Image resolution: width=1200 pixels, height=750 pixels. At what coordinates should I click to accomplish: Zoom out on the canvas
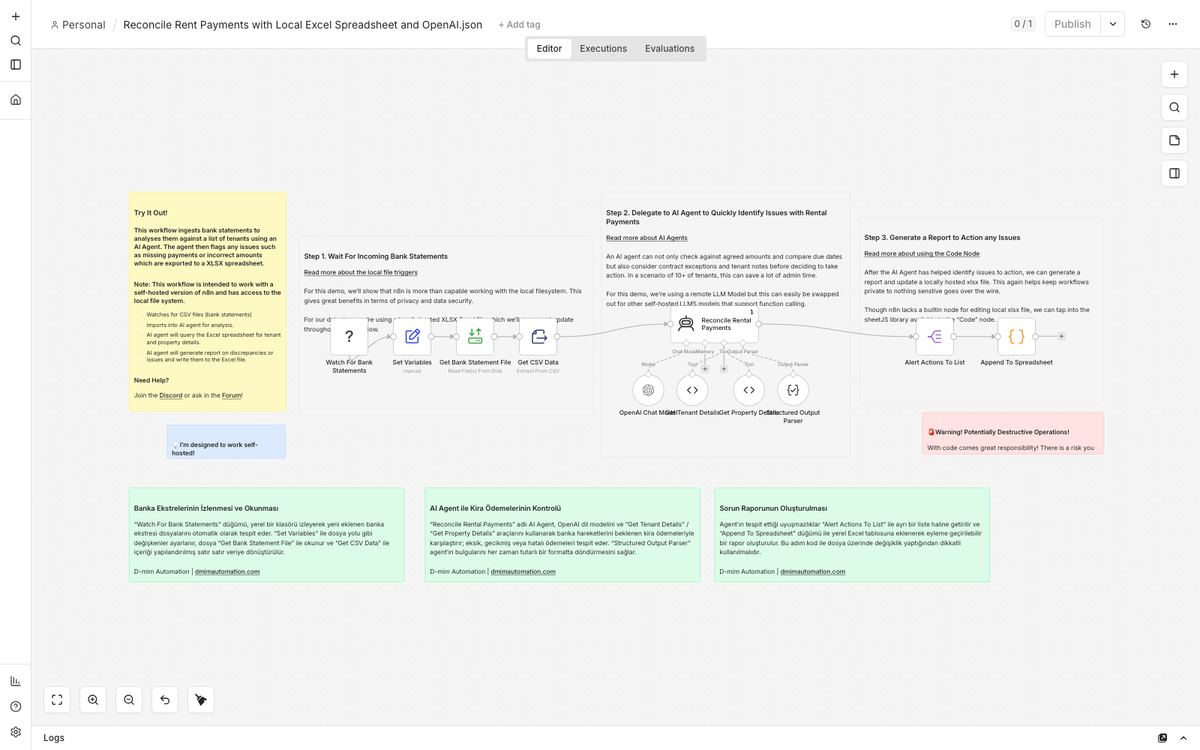click(x=129, y=700)
